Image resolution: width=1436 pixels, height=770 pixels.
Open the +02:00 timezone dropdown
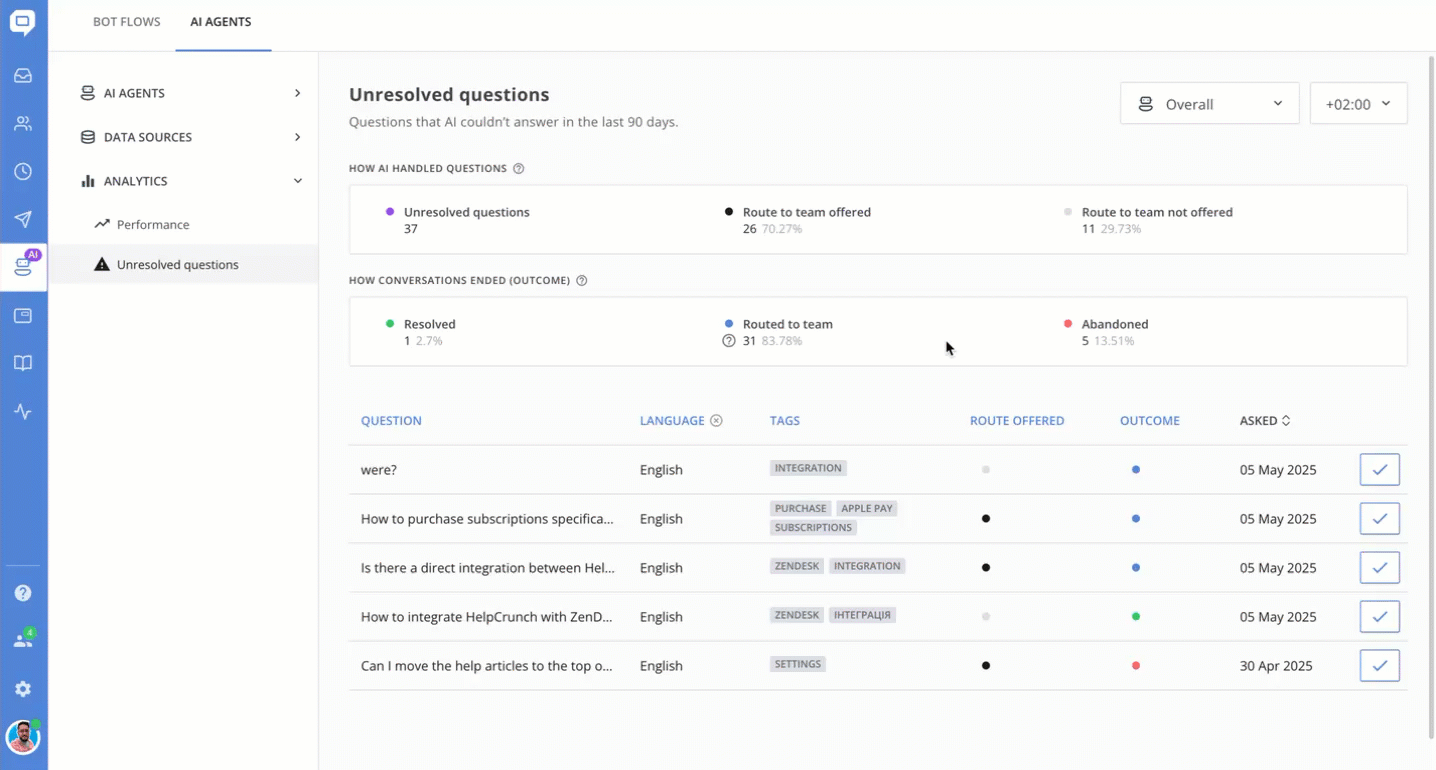1358,104
